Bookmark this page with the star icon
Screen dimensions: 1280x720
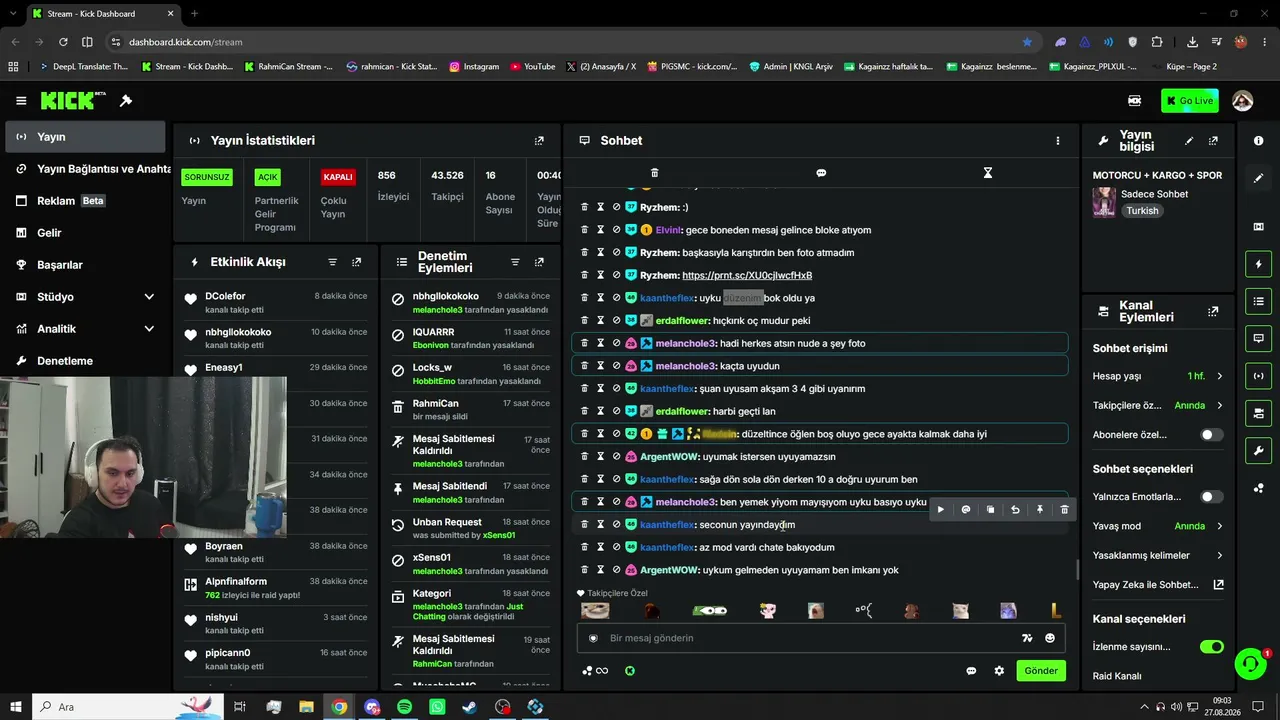coord(1027,42)
